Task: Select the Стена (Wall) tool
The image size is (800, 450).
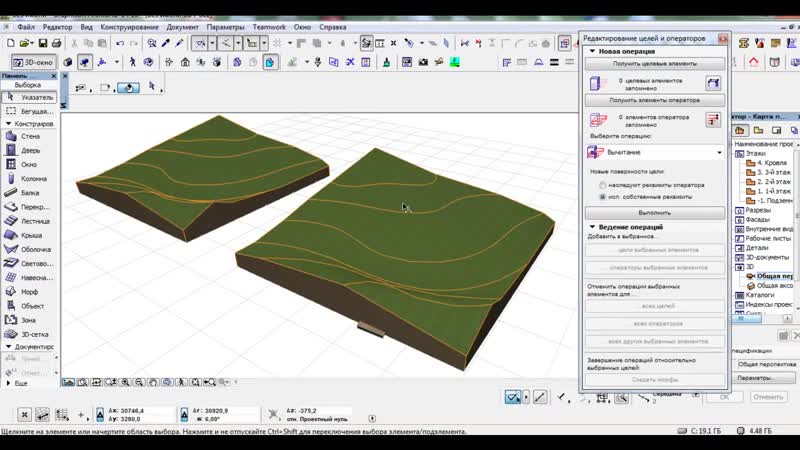Action: coord(30,136)
